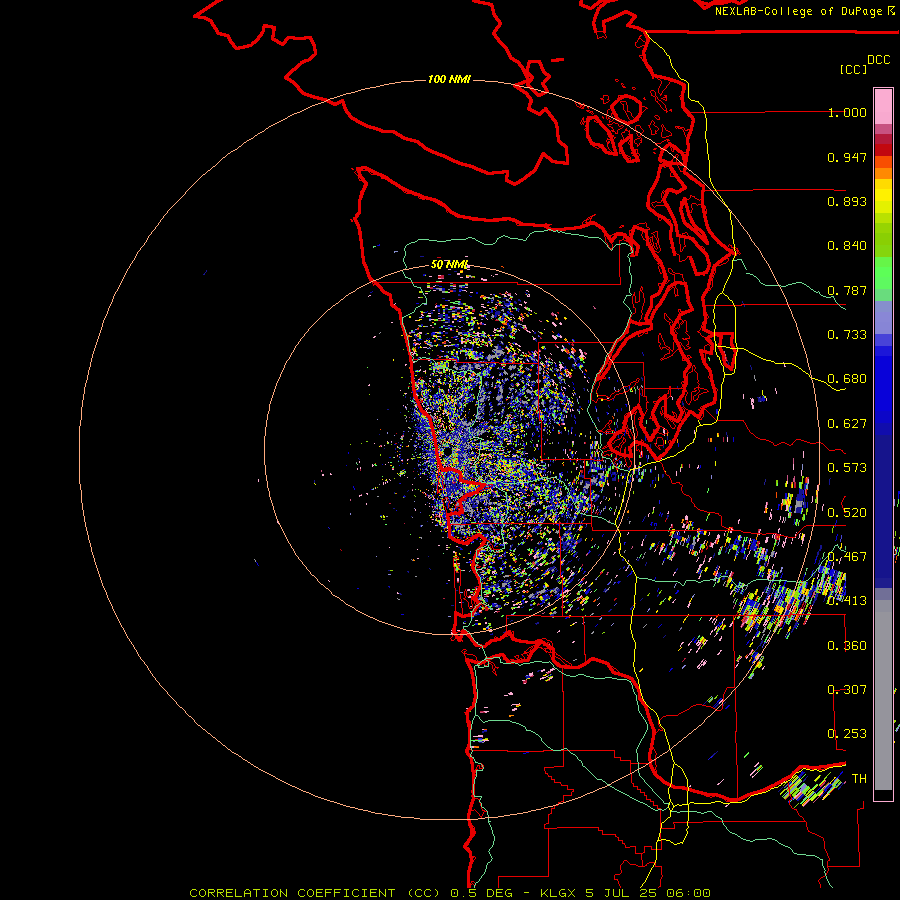Click the 0.787 value on the color scale
The width and height of the screenshot is (900, 900).
pos(847,290)
